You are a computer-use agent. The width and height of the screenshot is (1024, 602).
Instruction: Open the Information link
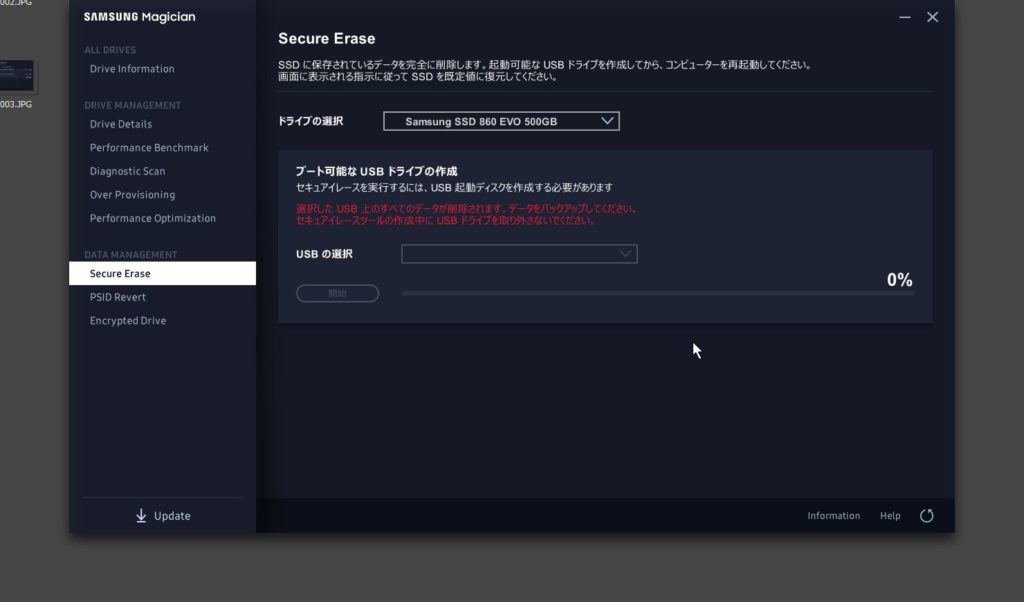tap(833, 516)
